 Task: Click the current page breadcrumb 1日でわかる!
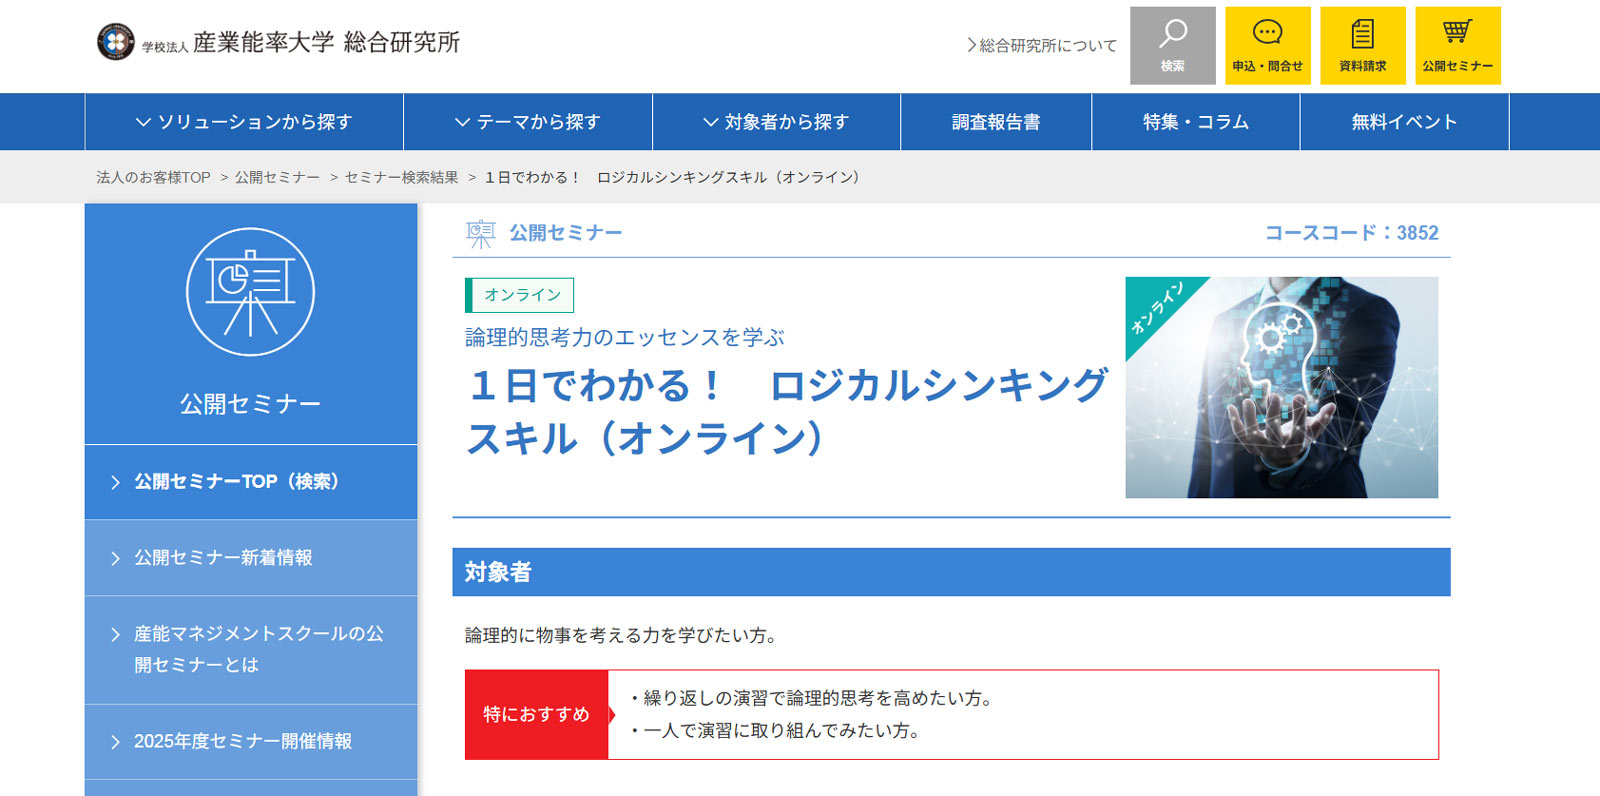(672, 177)
